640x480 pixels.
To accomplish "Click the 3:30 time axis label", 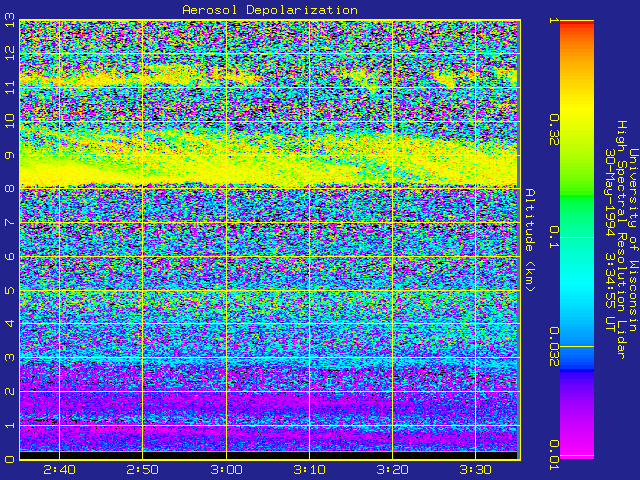I will point(476,469).
